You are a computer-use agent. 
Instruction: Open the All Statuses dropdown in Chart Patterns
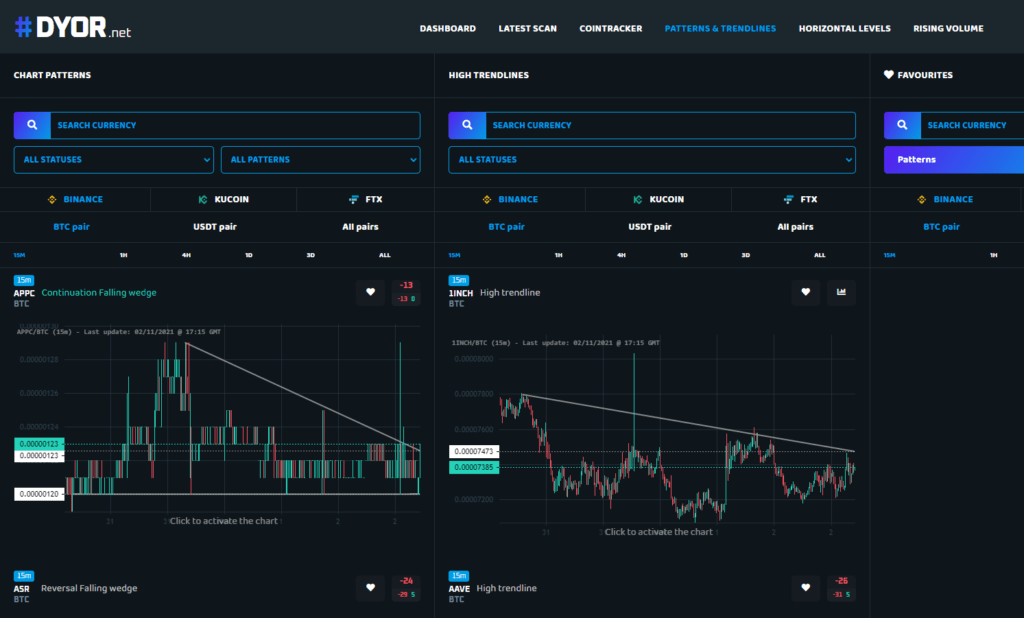pos(114,159)
